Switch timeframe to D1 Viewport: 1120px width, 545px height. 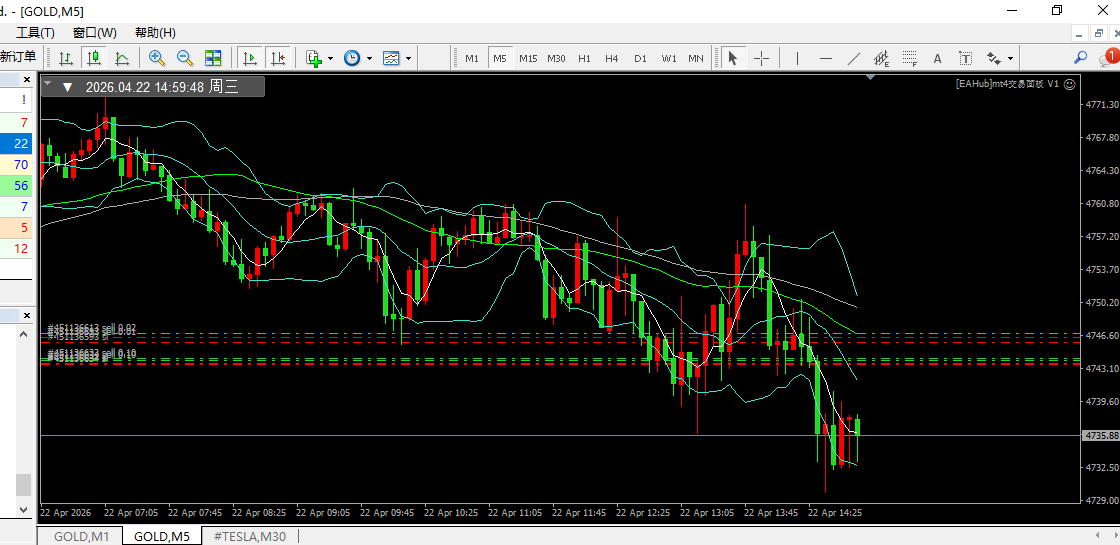[640, 59]
